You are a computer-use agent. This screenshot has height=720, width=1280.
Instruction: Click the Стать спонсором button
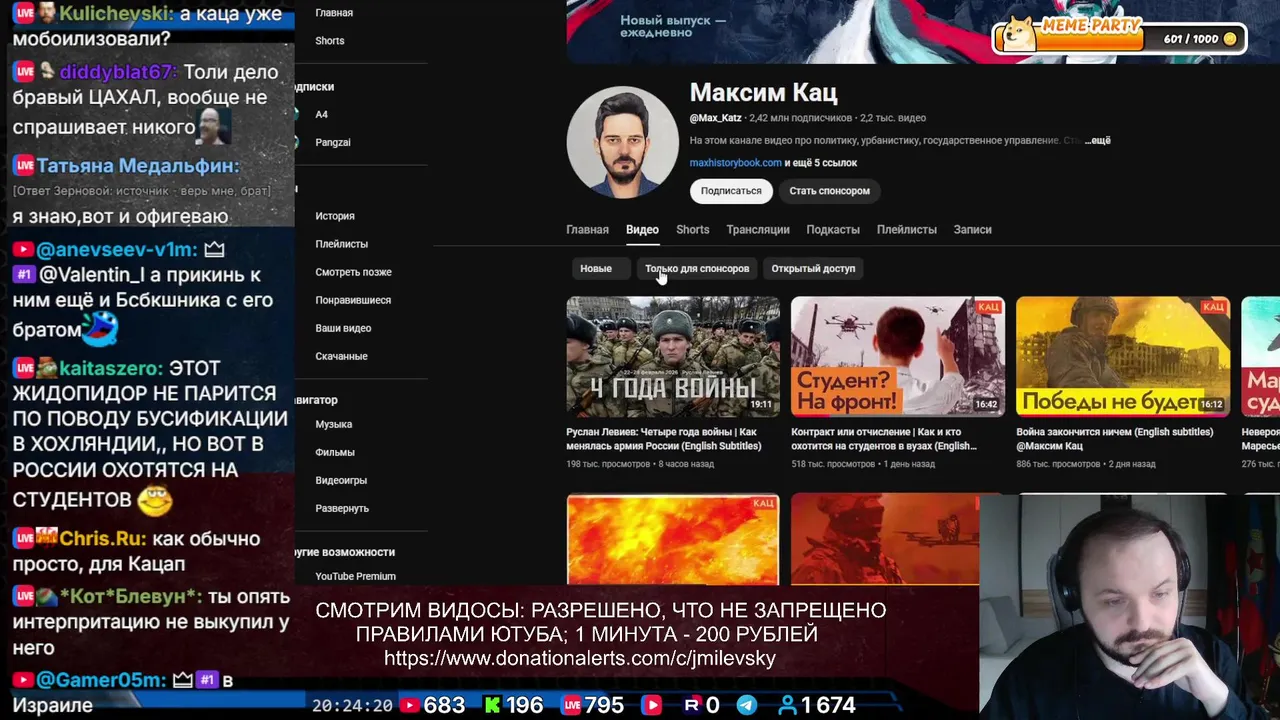pyautogui.click(x=829, y=191)
